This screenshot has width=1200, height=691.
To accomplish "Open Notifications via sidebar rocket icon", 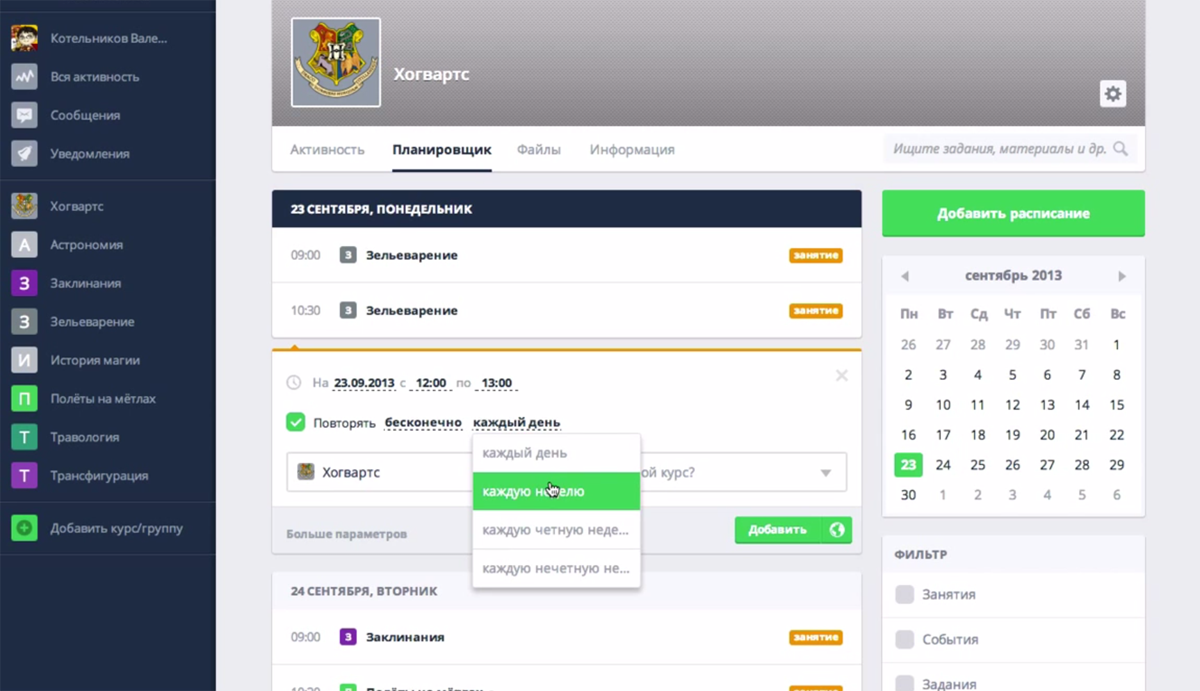I will (x=24, y=154).
